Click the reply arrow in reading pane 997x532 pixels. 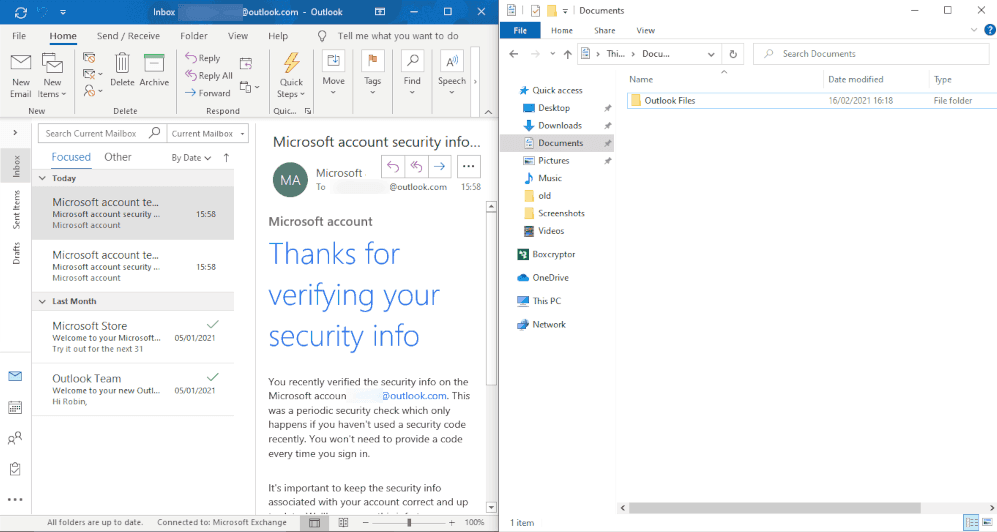(393, 167)
